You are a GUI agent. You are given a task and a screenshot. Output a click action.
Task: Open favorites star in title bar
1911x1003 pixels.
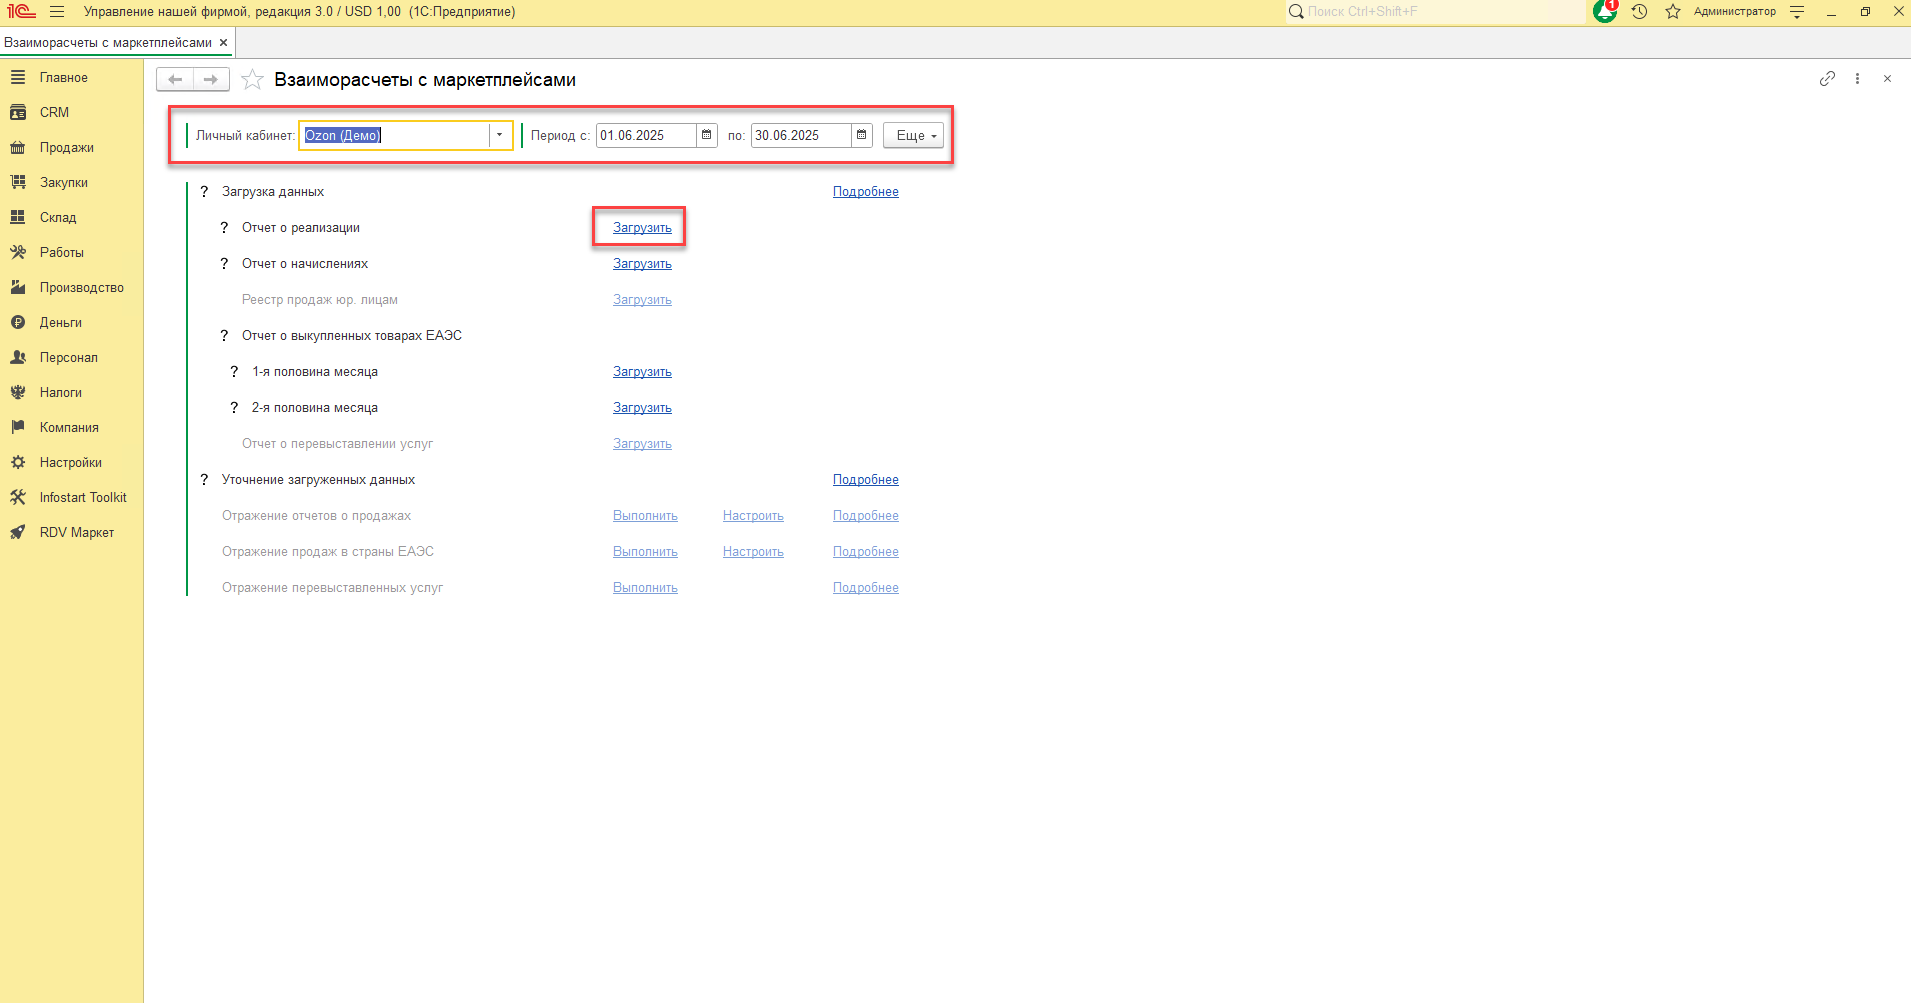click(1673, 12)
